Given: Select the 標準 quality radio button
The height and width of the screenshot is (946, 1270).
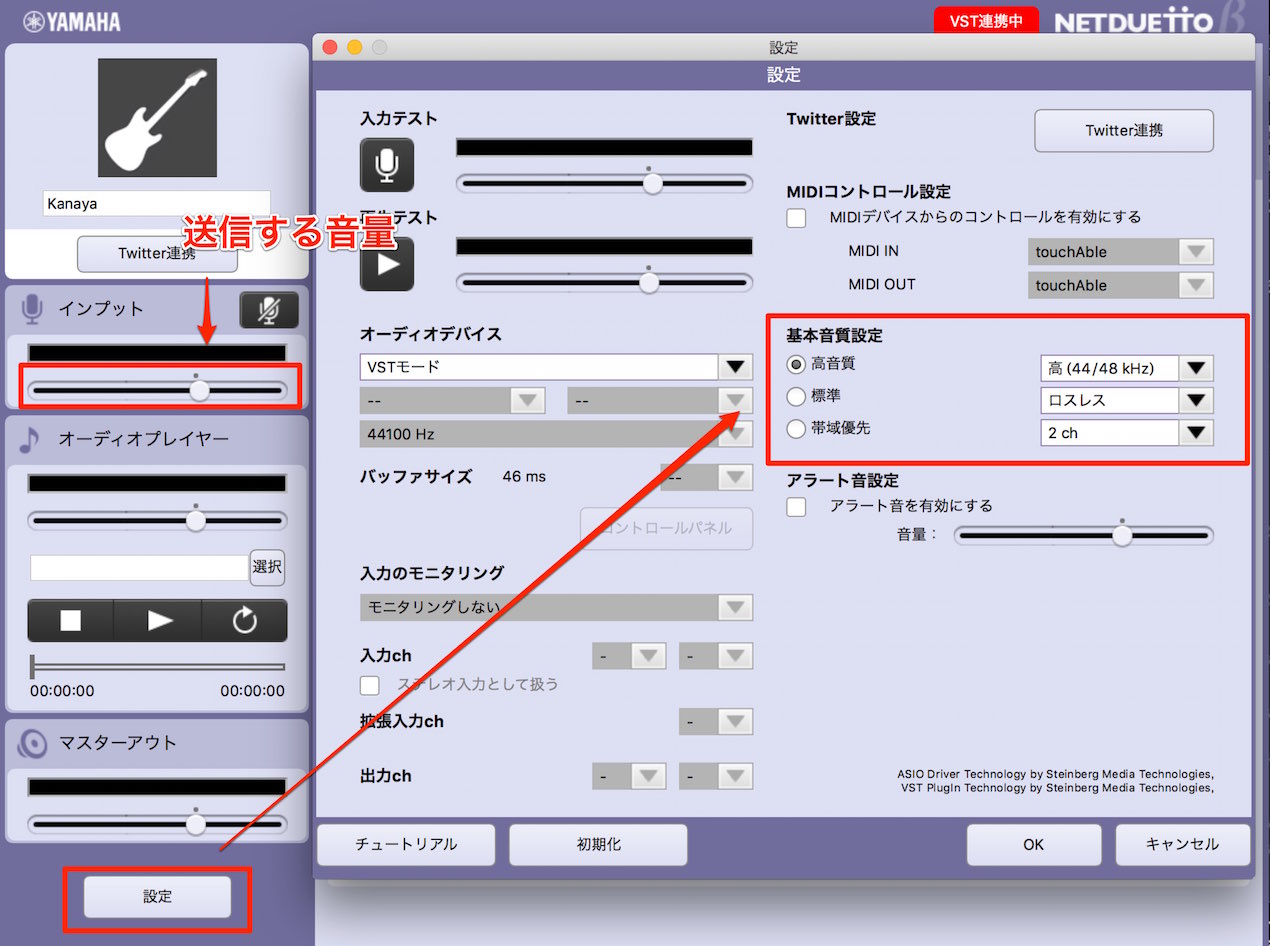Looking at the screenshot, I should (797, 396).
